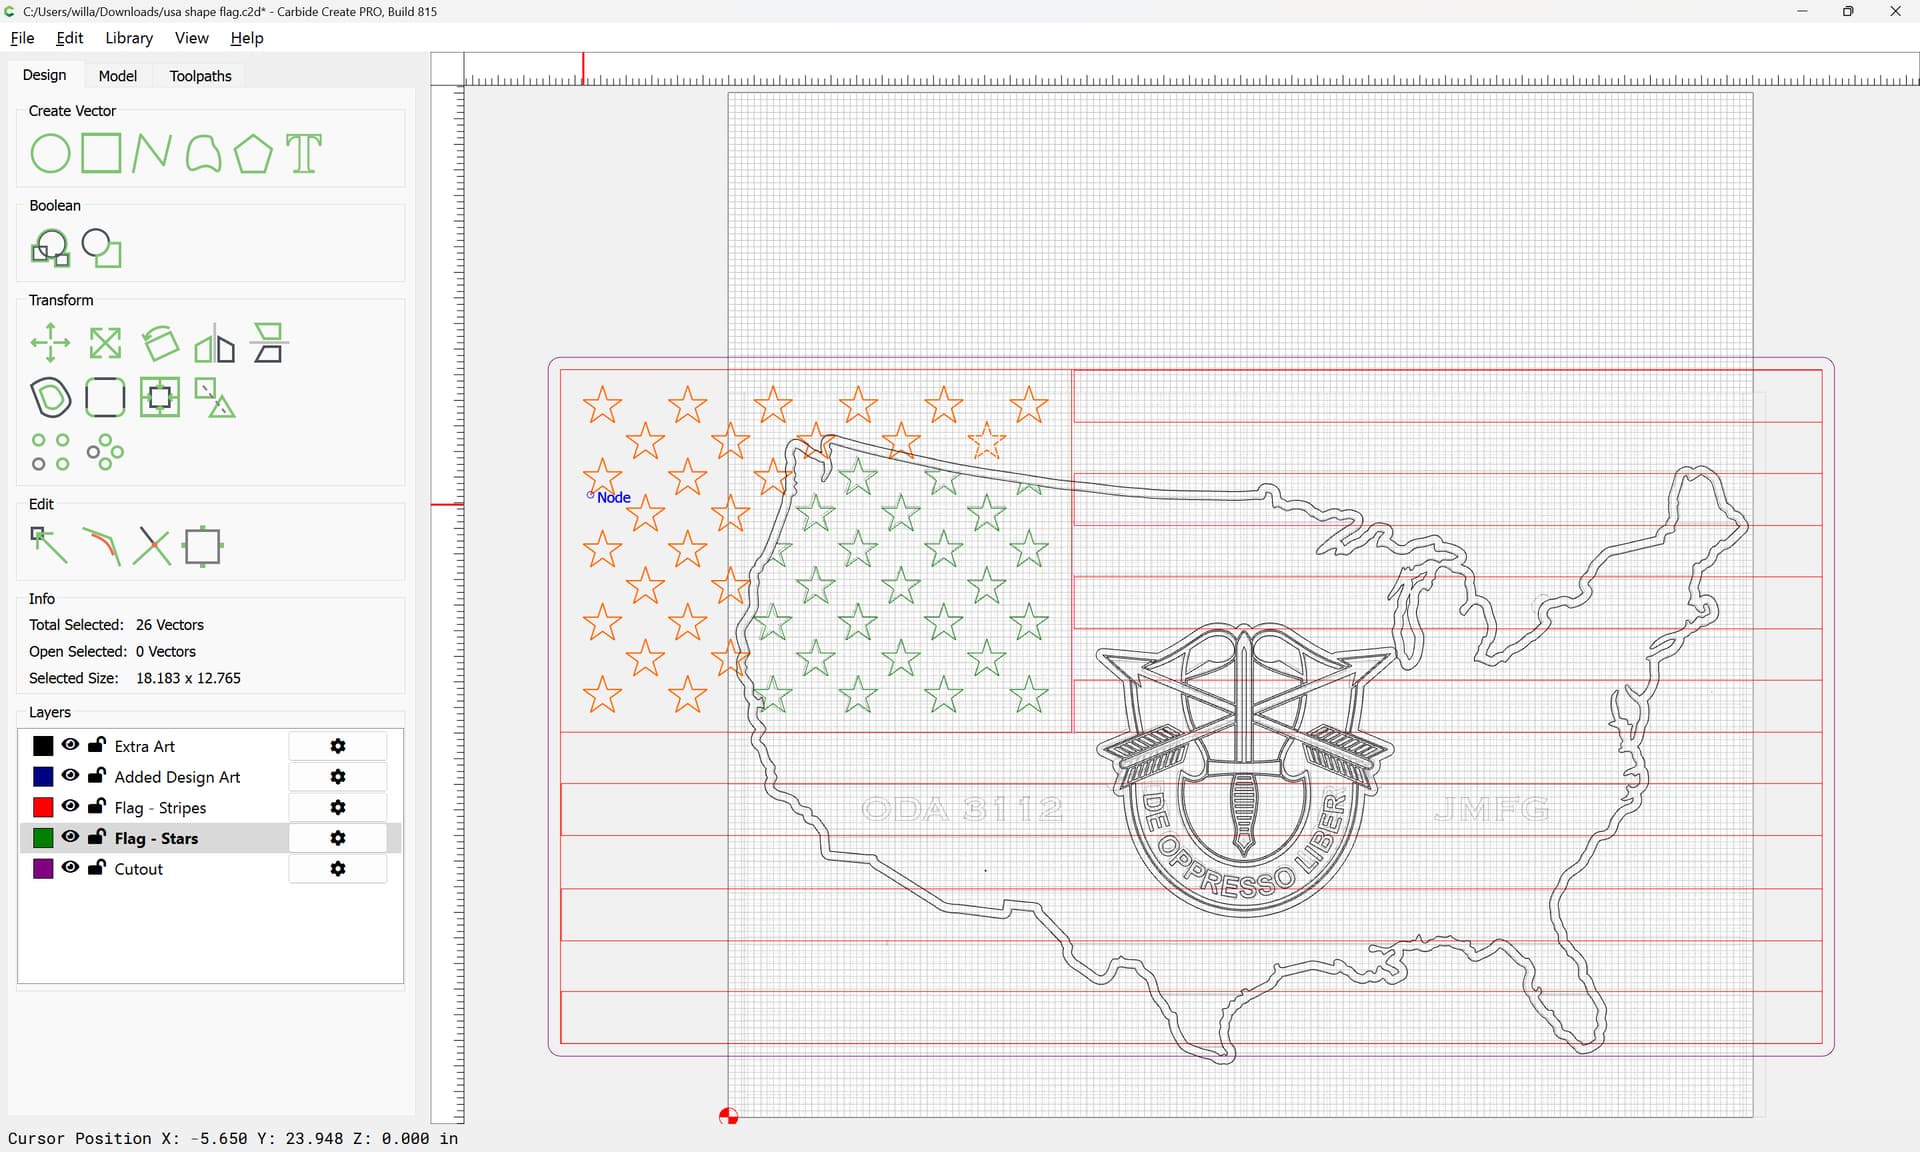Activate the Mirror/Flip transform tool
This screenshot has height=1152, width=1920.
tap(214, 343)
